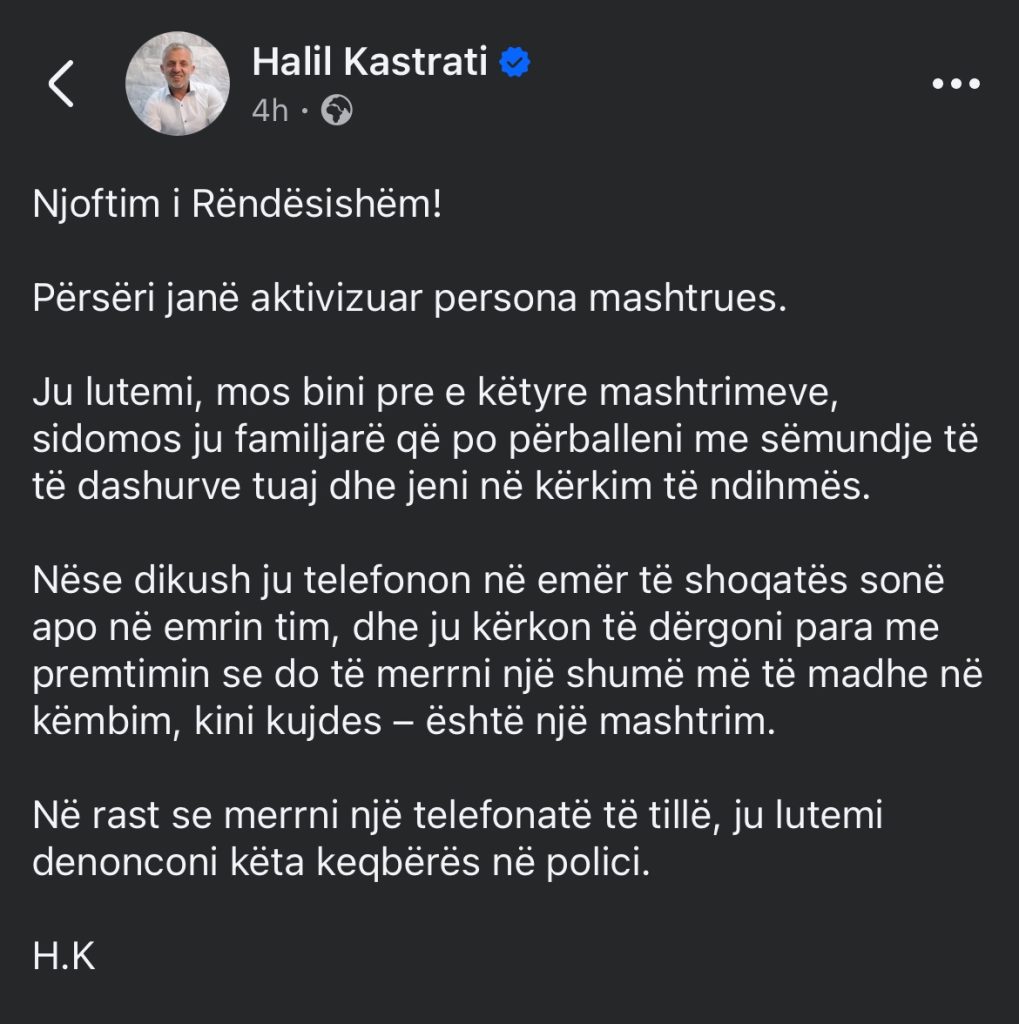
Task: Tap the line starting 'të dashurve tuaj'
Action: click(x=451, y=487)
